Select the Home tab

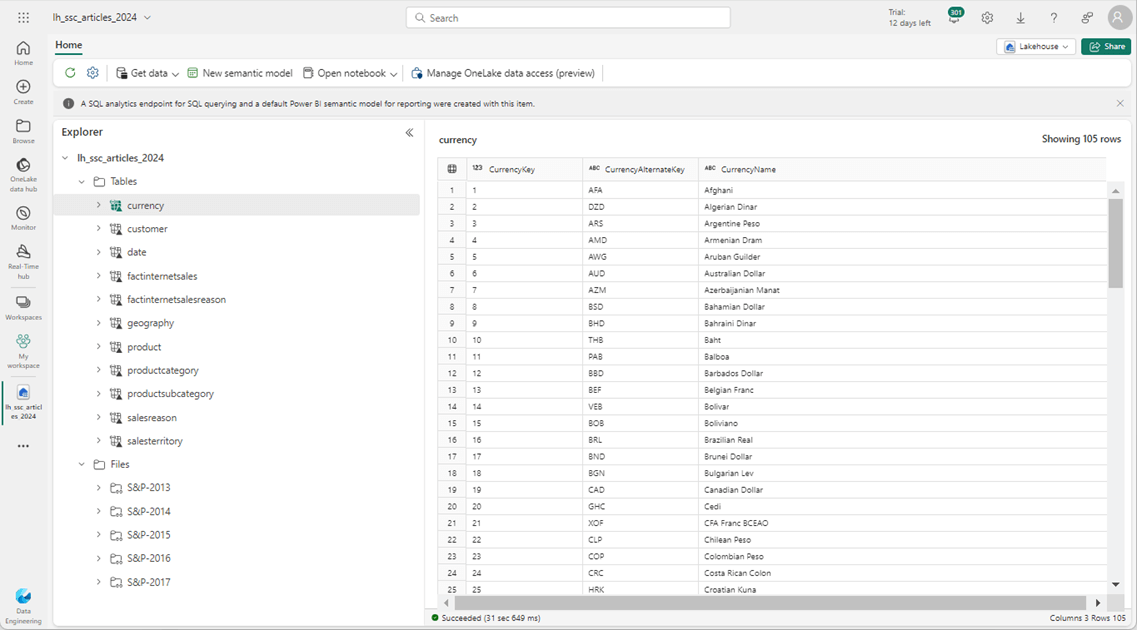pyautogui.click(x=69, y=45)
